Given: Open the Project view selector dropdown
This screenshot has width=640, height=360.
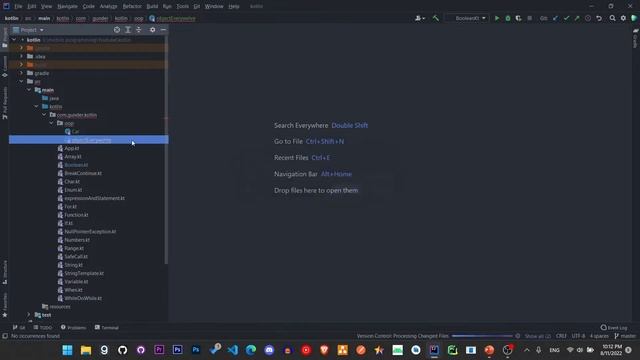Looking at the screenshot, I should pos(29,30).
